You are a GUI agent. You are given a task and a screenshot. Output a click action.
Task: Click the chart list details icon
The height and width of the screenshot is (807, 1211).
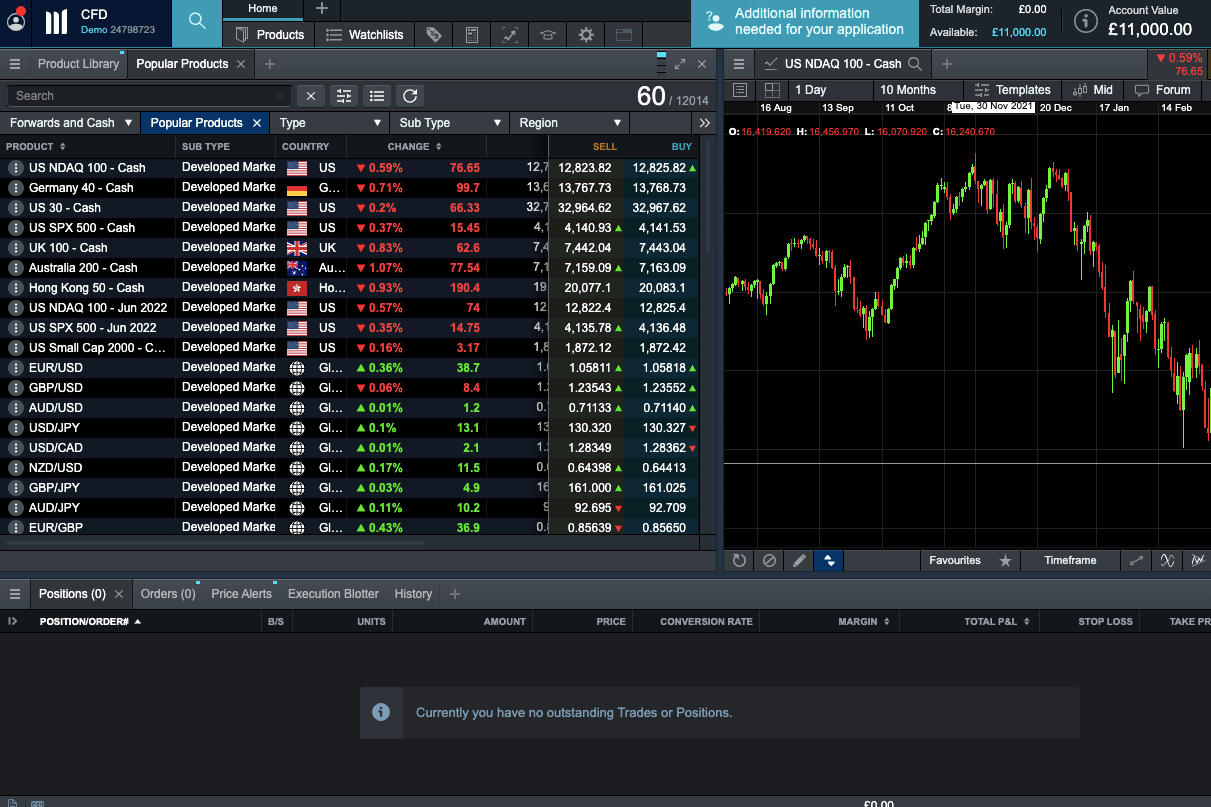pos(740,89)
